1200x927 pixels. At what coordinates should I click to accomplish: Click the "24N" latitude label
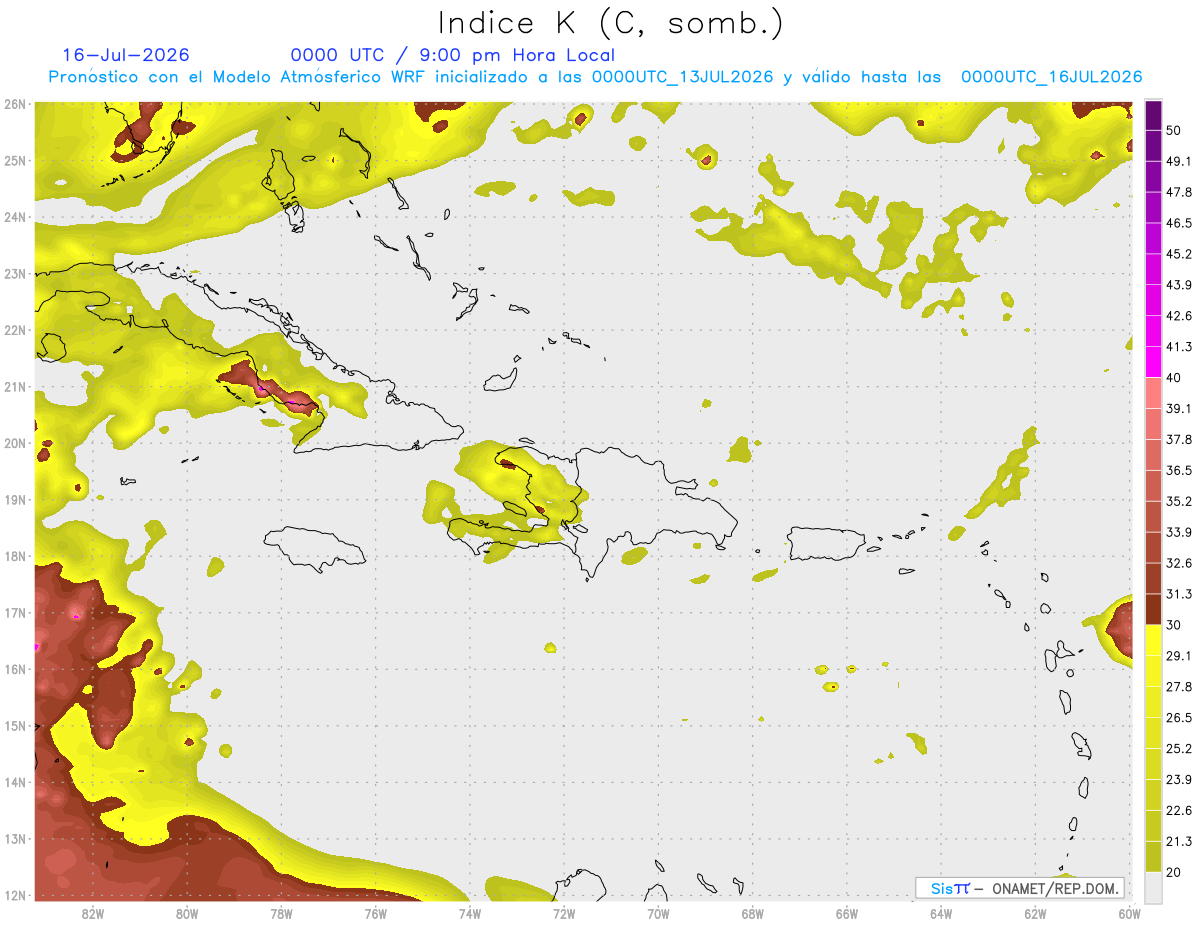point(15,217)
